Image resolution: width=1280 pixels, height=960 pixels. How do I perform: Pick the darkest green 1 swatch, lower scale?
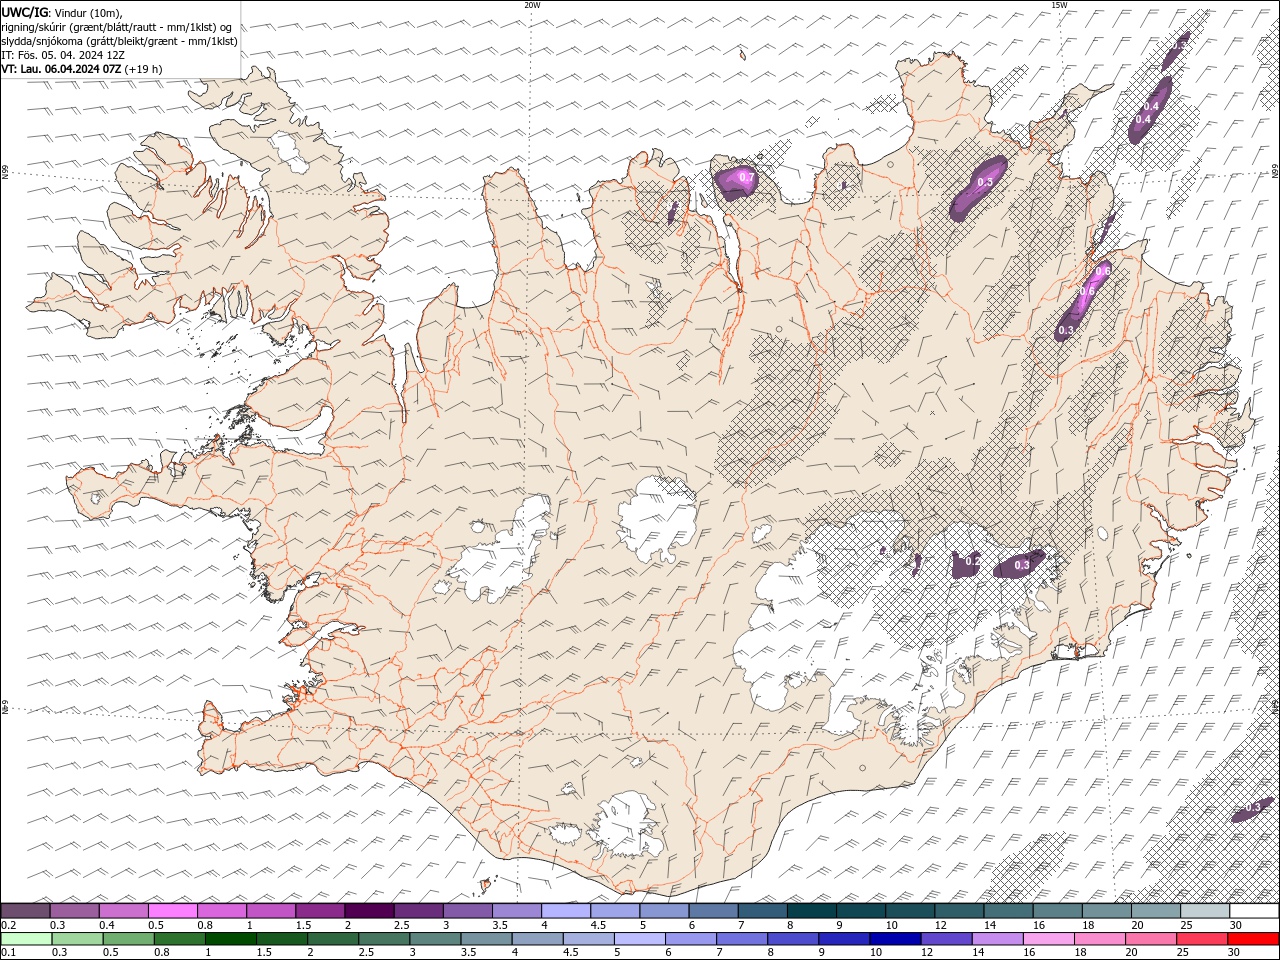tap(230, 939)
